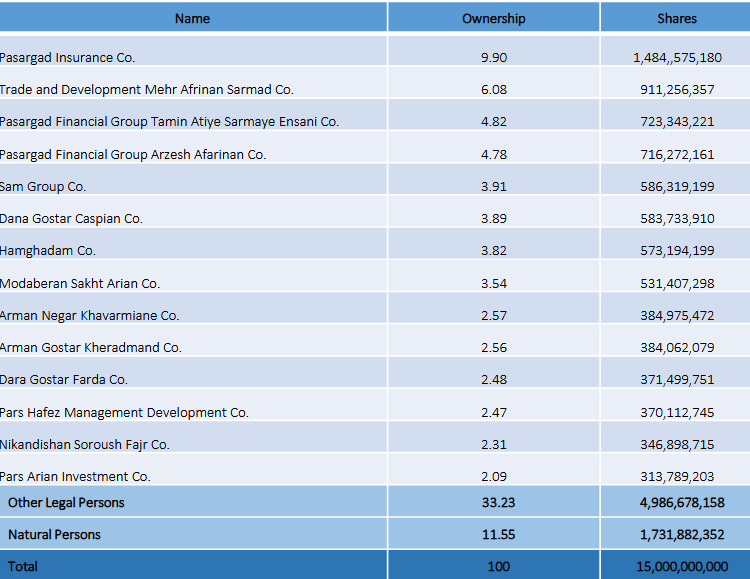
Task: Select the Pasargad Insurance Co. cell
Action: point(68,58)
